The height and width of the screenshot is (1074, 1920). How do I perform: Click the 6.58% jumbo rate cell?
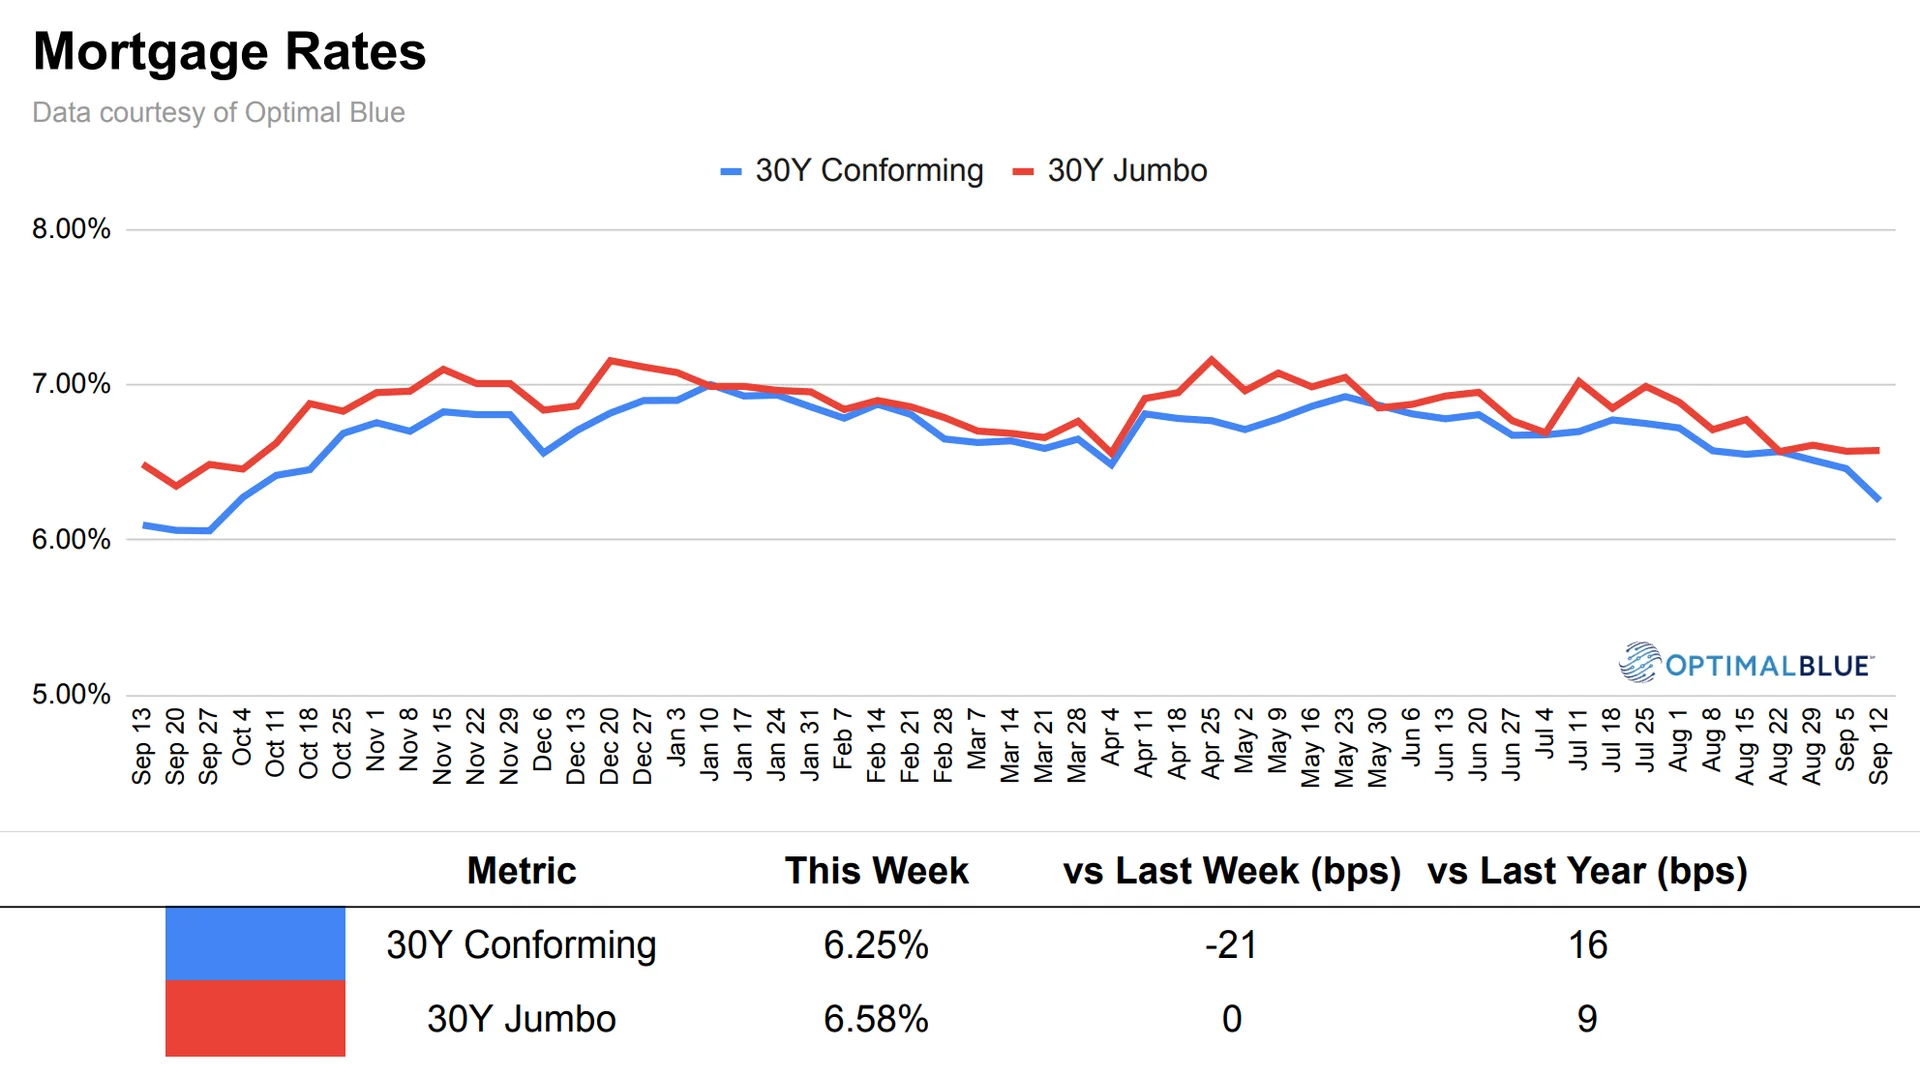tap(876, 1019)
